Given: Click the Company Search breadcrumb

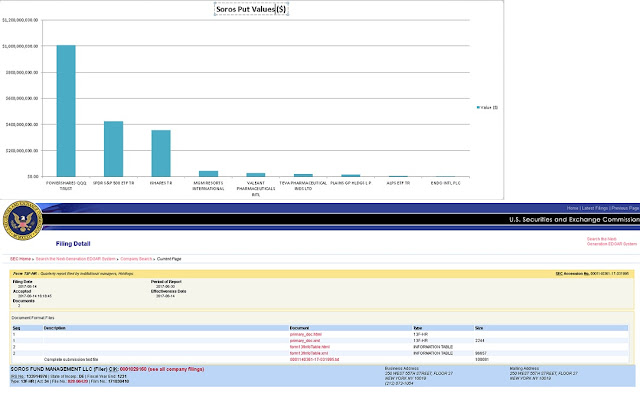Looking at the screenshot, I should click(136, 259).
